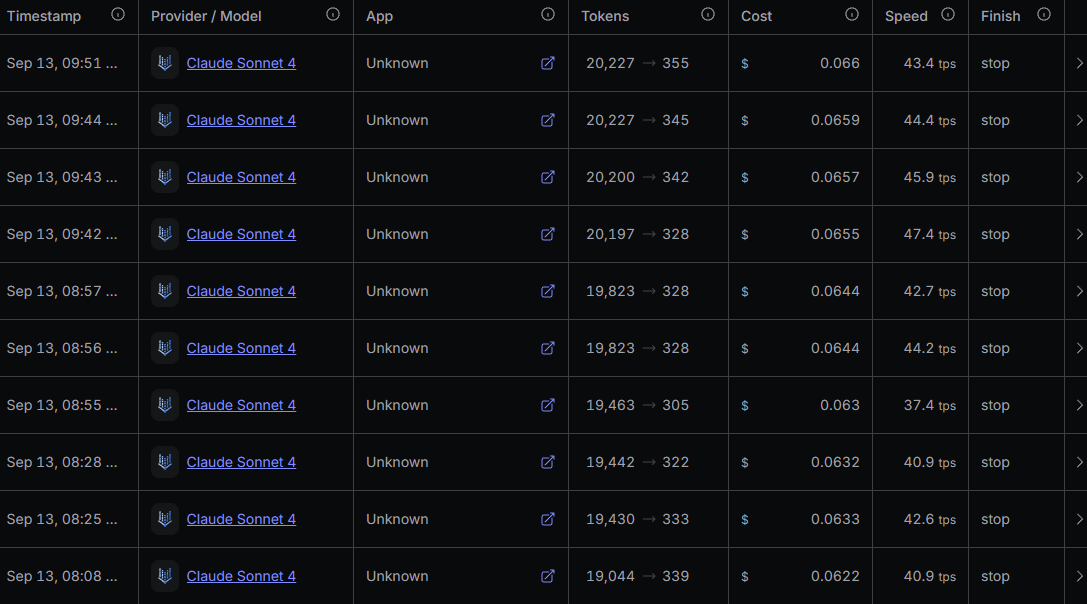
Task: Click the Timestamp column header label
Action: tap(44, 16)
